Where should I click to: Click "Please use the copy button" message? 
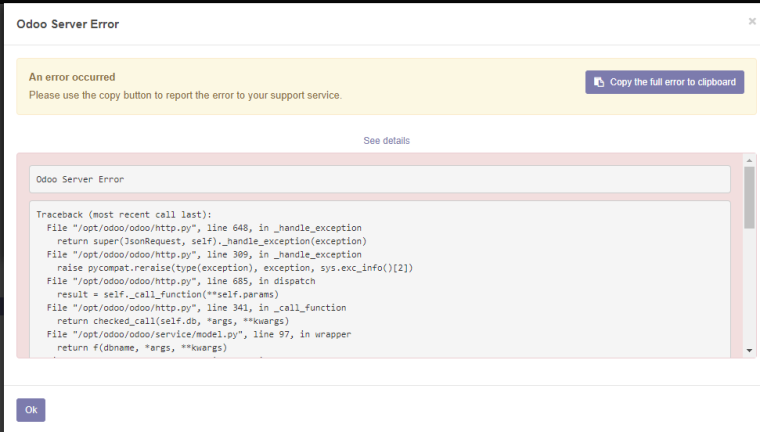[185, 96]
